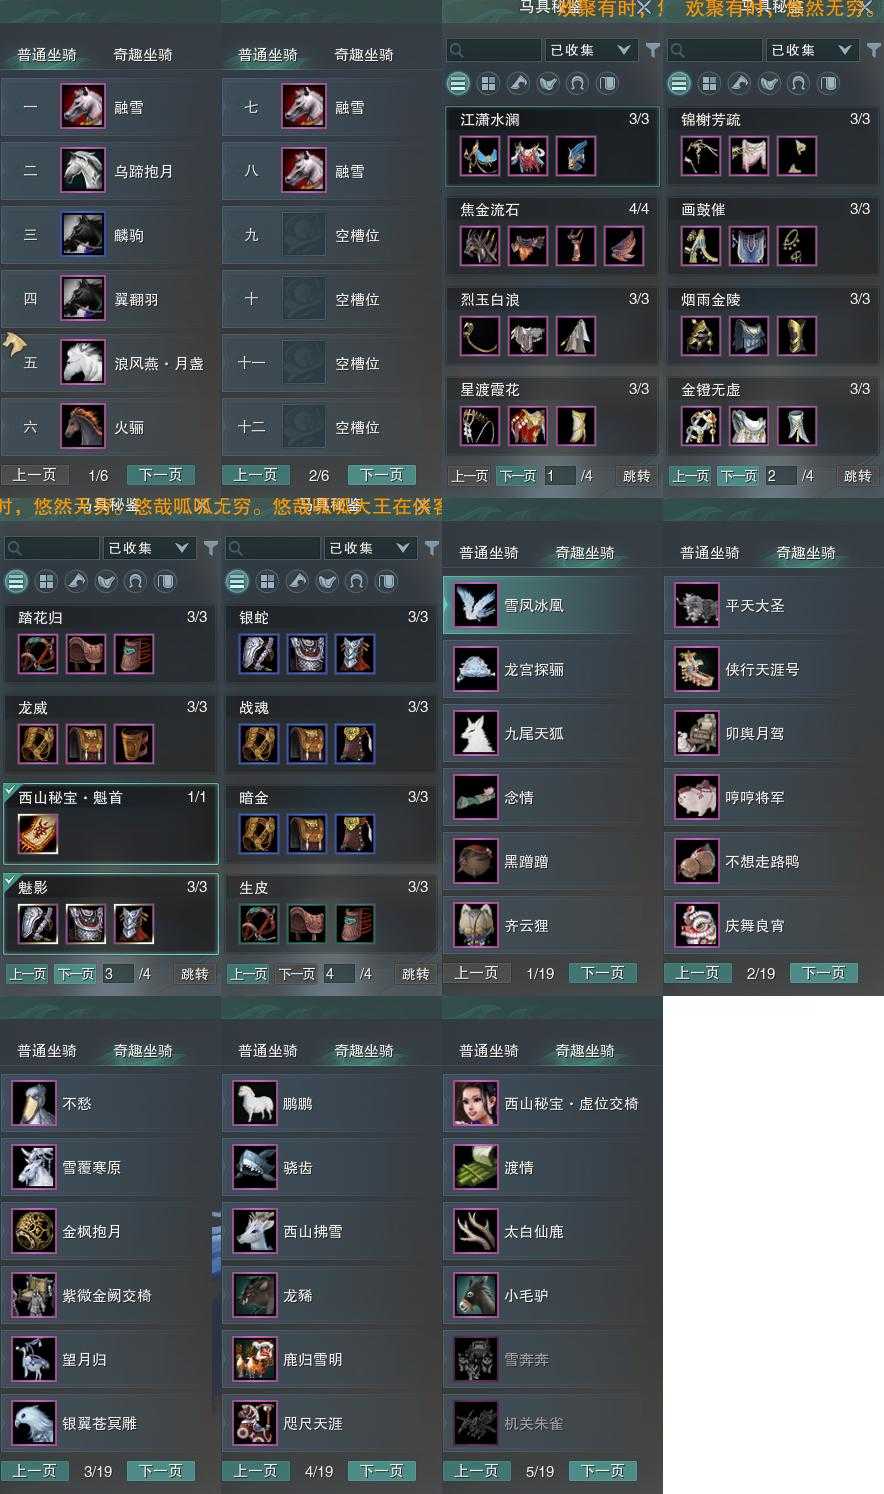Switch to grid view above 江潇水澜 list
The width and height of the screenshot is (884, 1494).
[x=488, y=83]
